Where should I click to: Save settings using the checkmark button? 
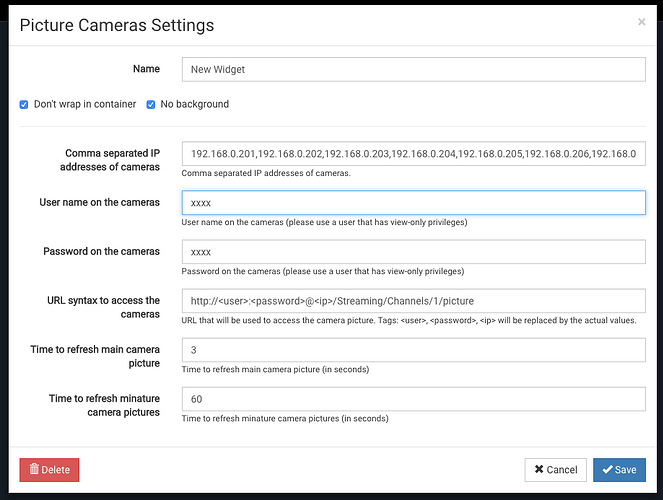click(619, 469)
